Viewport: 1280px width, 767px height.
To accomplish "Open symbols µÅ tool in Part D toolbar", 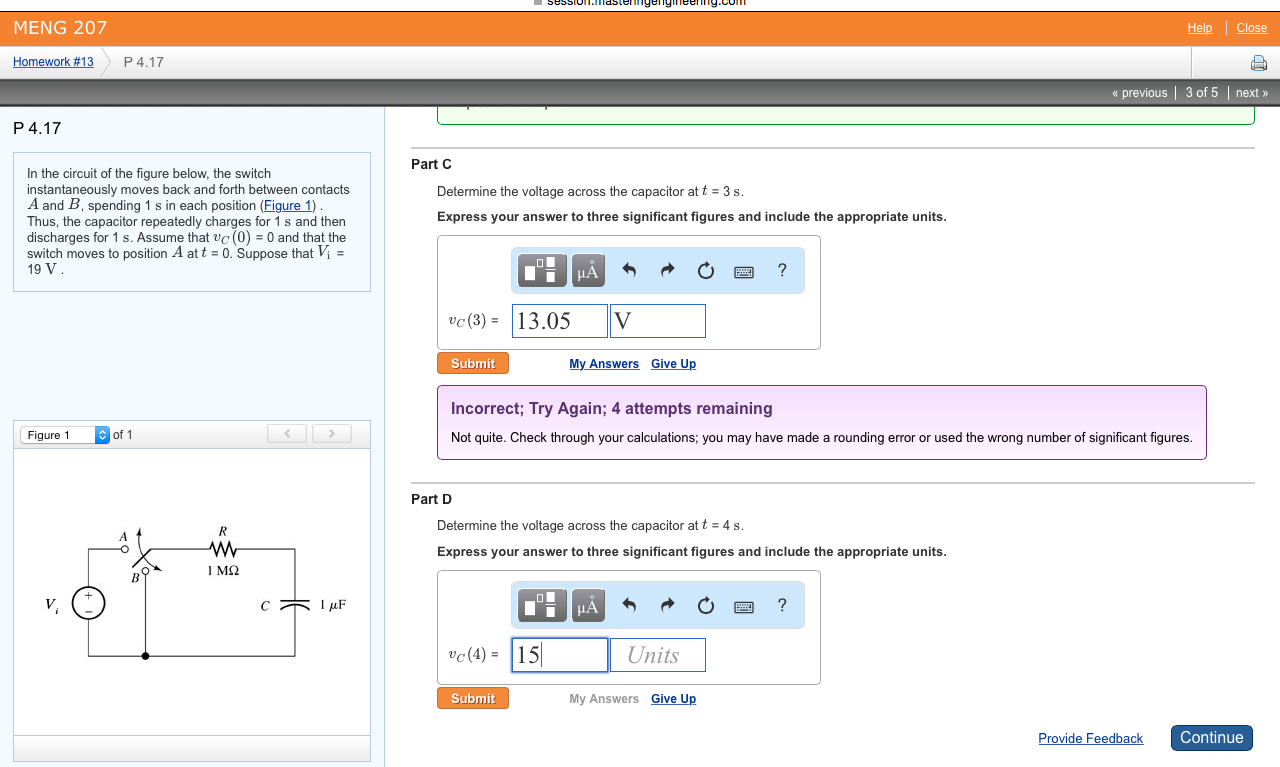I will click(x=588, y=605).
